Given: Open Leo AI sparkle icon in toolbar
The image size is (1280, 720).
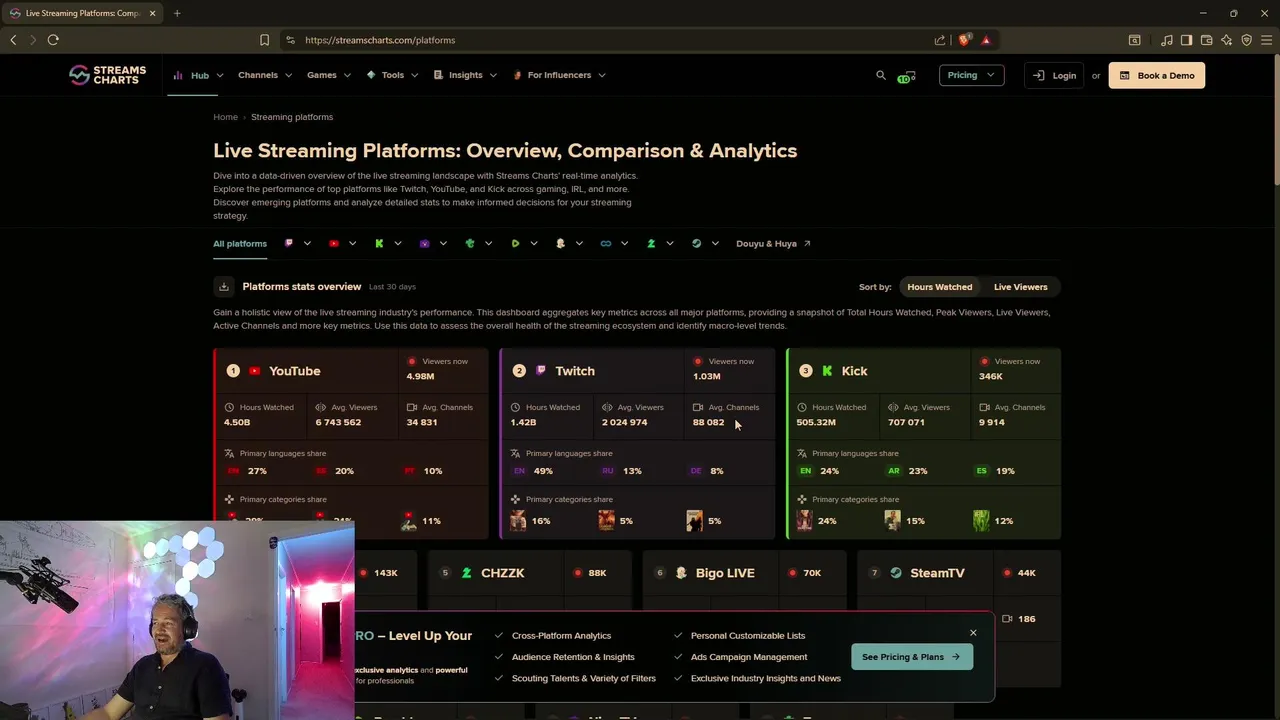Looking at the screenshot, I should 1227,40.
